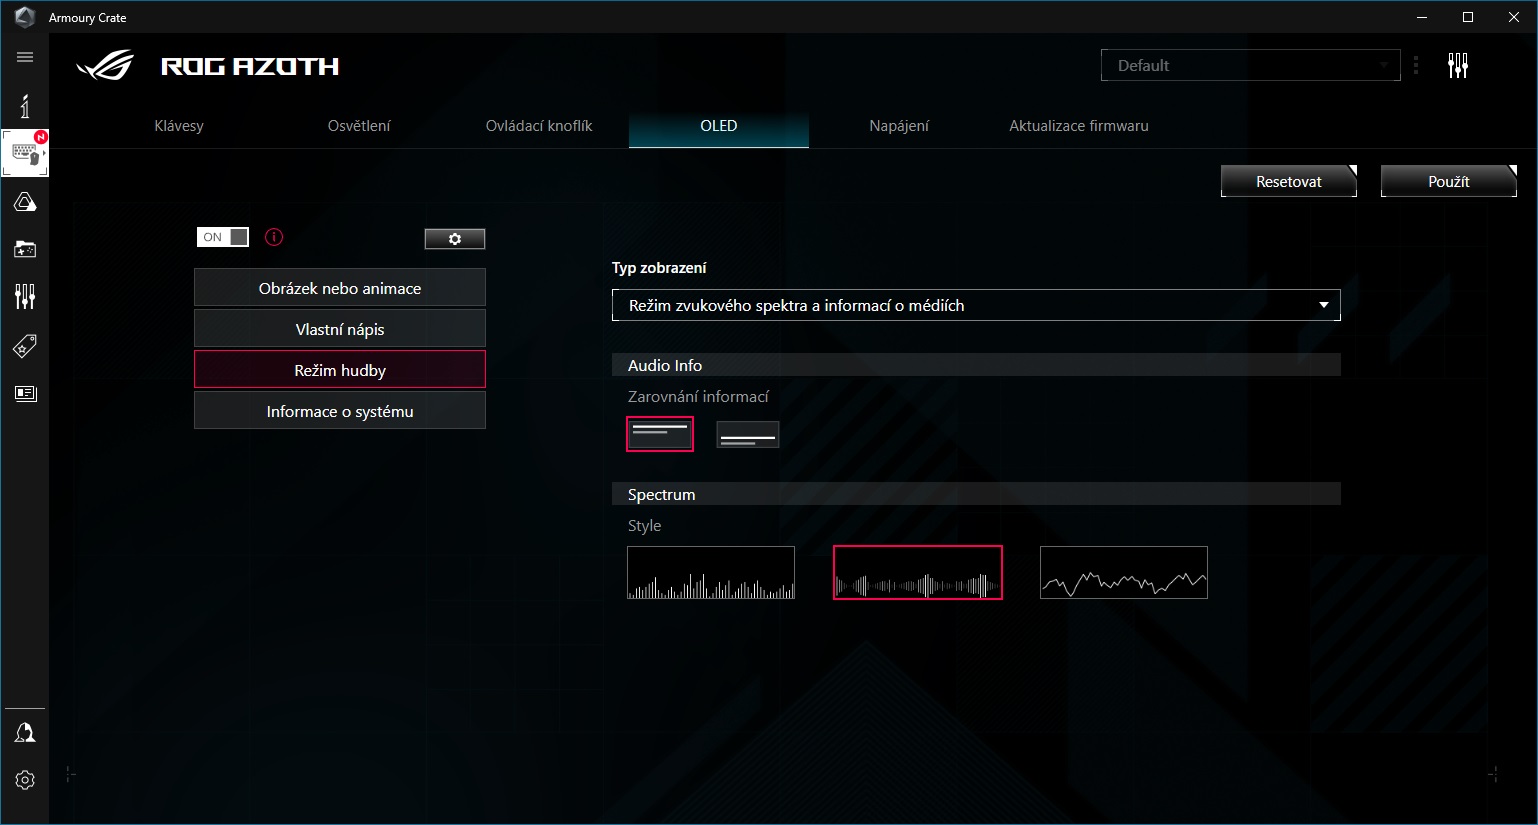Switch to the Osvětlení tab
The image size is (1538, 825).
pos(359,126)
